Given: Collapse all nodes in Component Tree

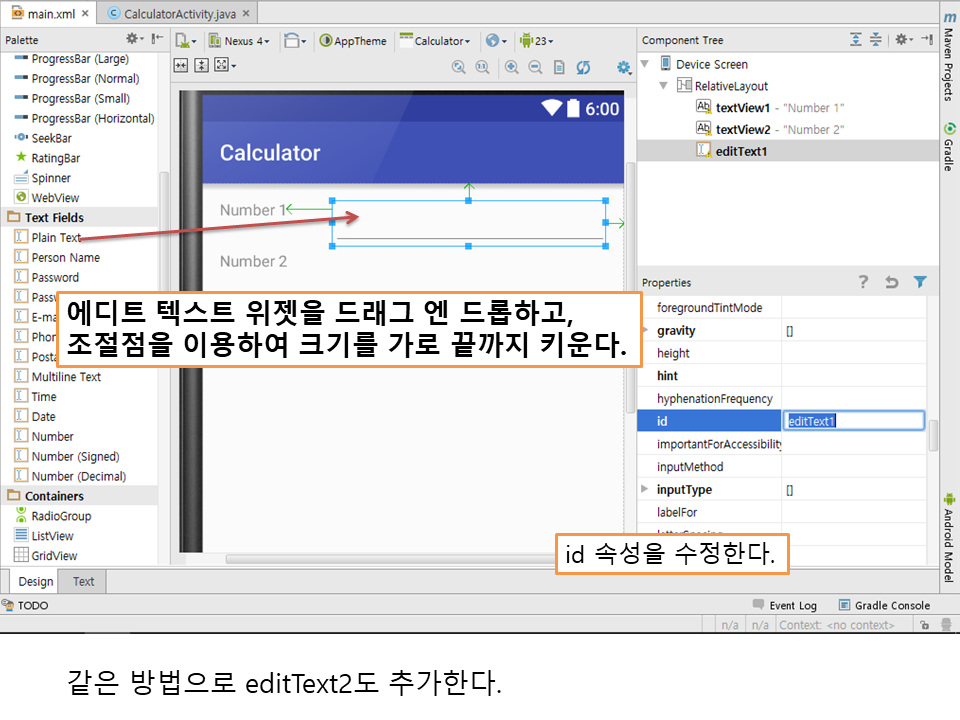Looking at the screenshot, I should [876, 40].
